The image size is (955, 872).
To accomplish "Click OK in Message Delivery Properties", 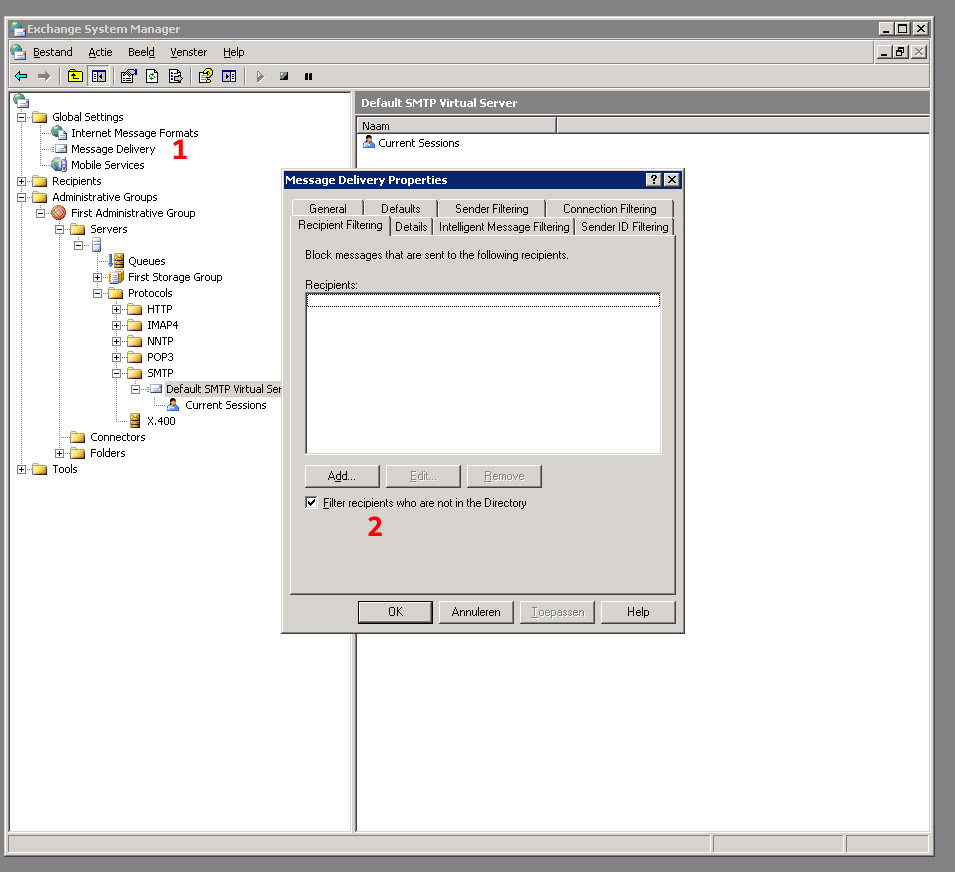I will click(x=395, y=612).
